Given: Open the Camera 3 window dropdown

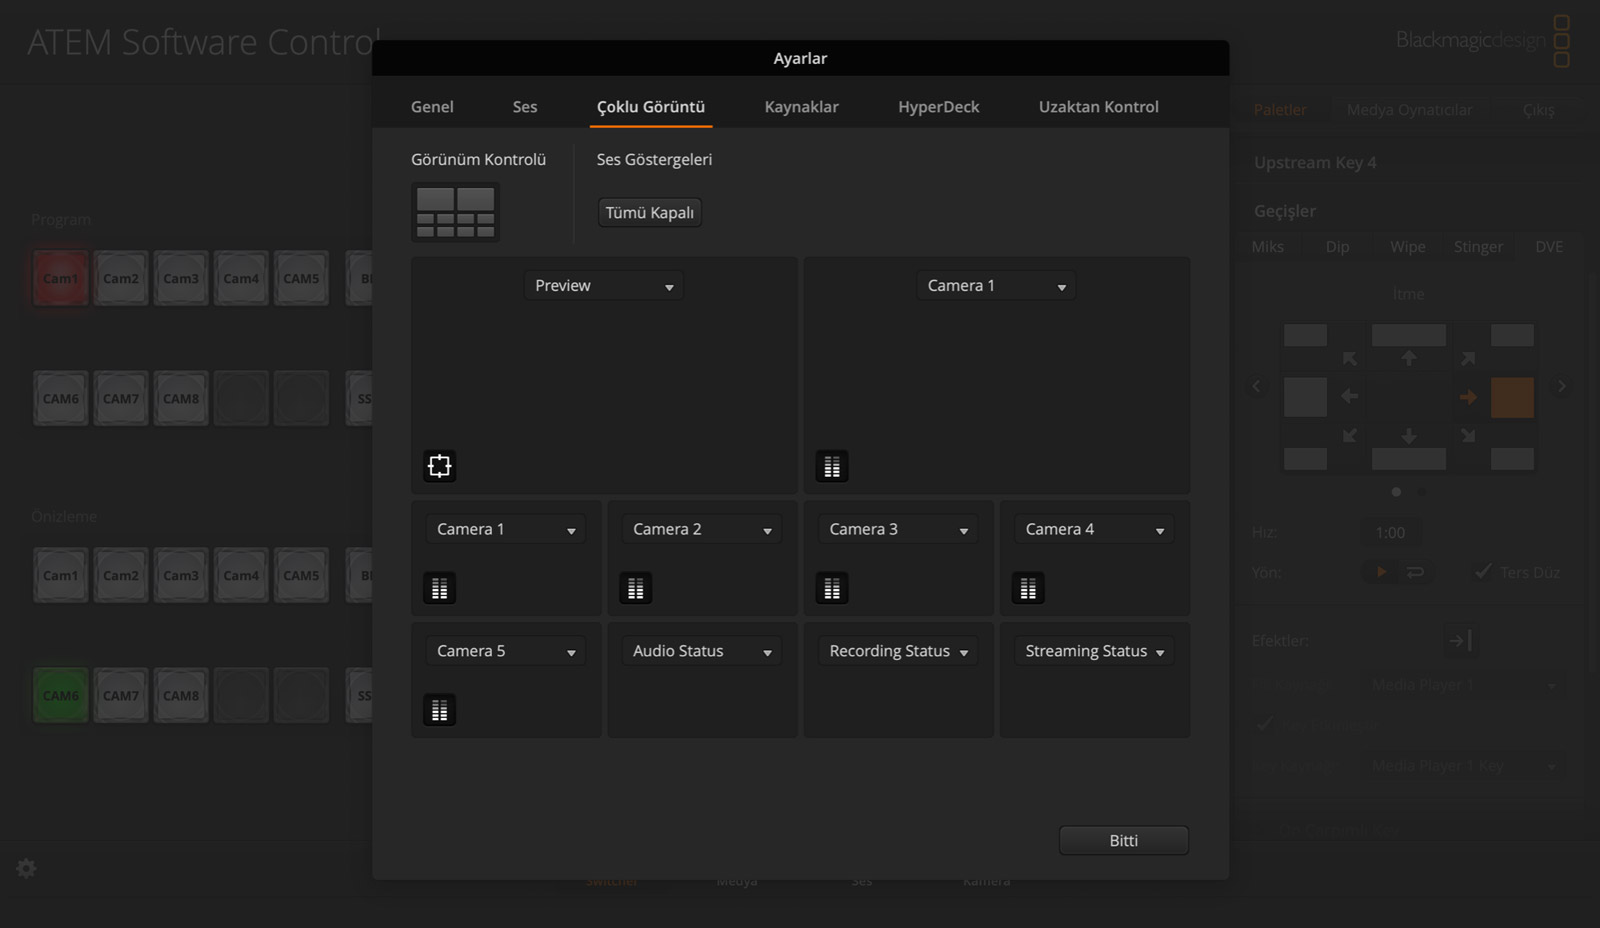Looking at the screenshot, I should point(898,530).
